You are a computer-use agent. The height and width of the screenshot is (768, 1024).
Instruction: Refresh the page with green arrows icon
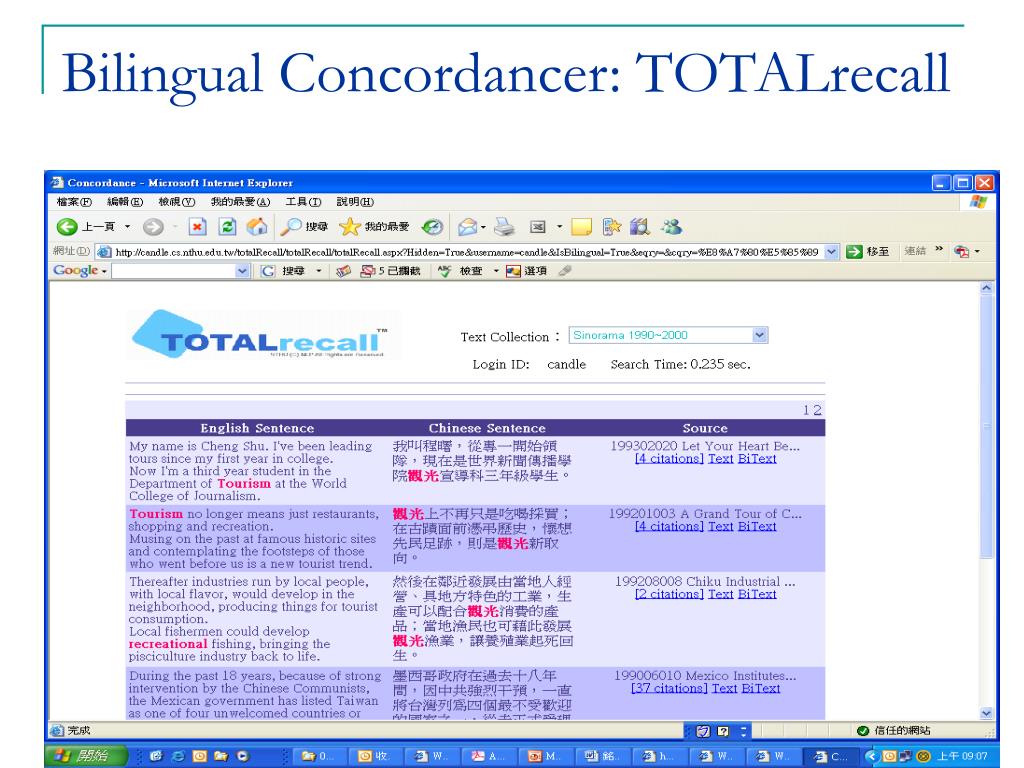click(x=227, y=227)
